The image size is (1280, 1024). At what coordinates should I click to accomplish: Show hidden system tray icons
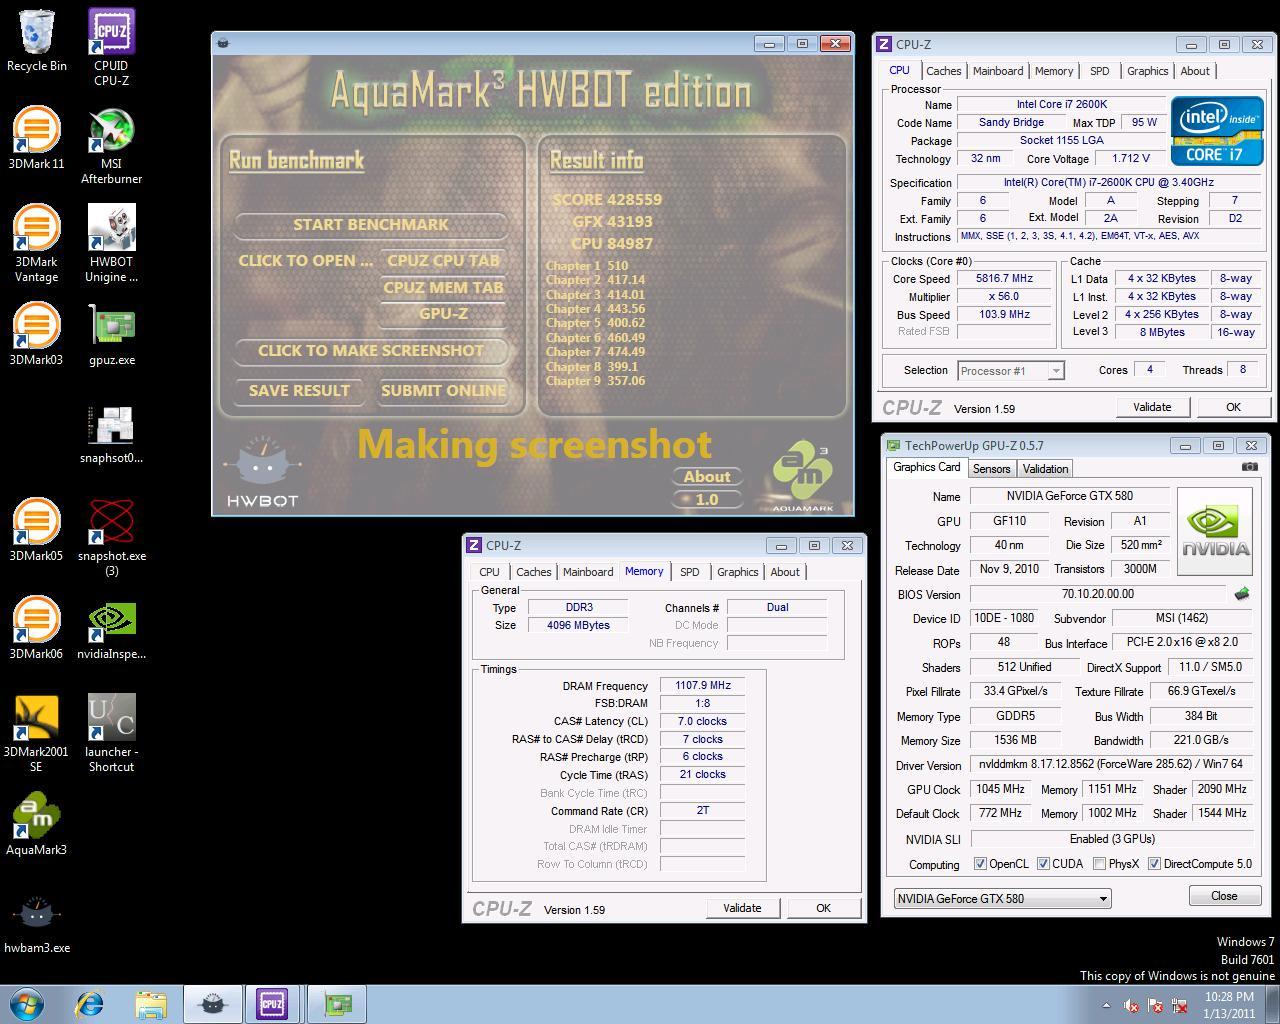pyautogui.click(x=1106, y=1005)
